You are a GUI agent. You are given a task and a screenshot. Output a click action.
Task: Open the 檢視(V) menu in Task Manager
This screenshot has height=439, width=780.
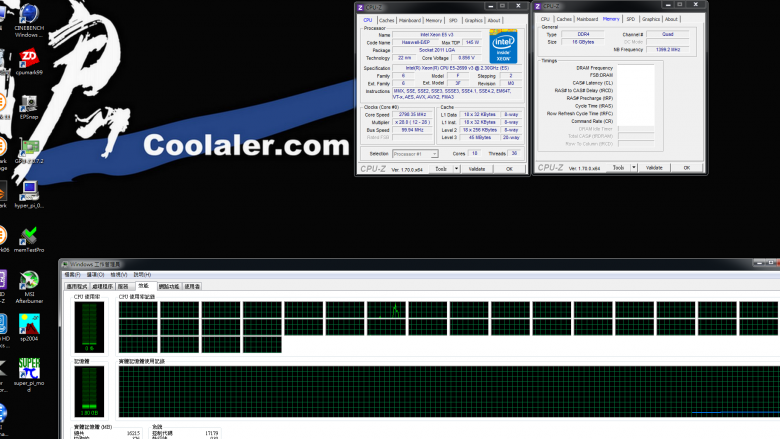[x=119, y=274]
